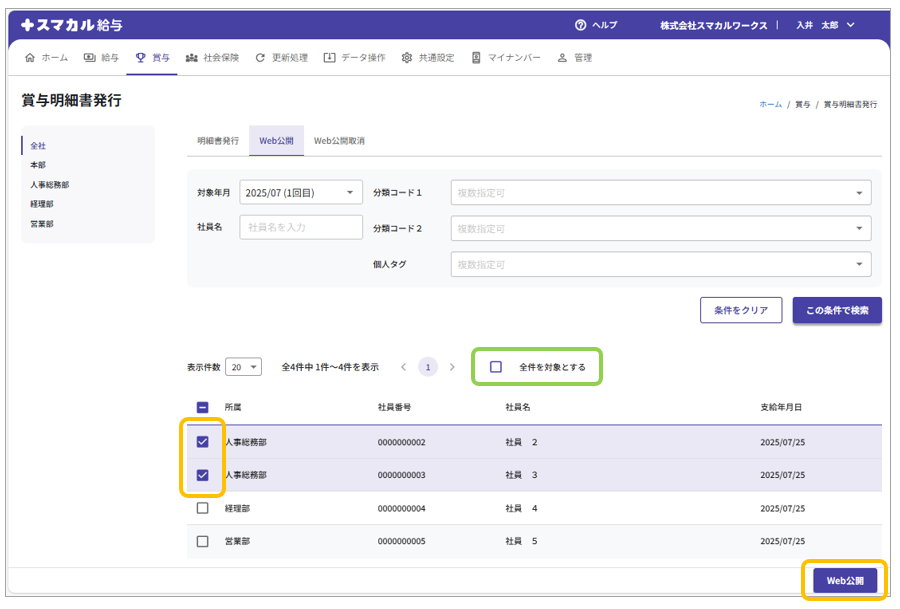Click the 更新処理 refresh icon

point(260,58)
